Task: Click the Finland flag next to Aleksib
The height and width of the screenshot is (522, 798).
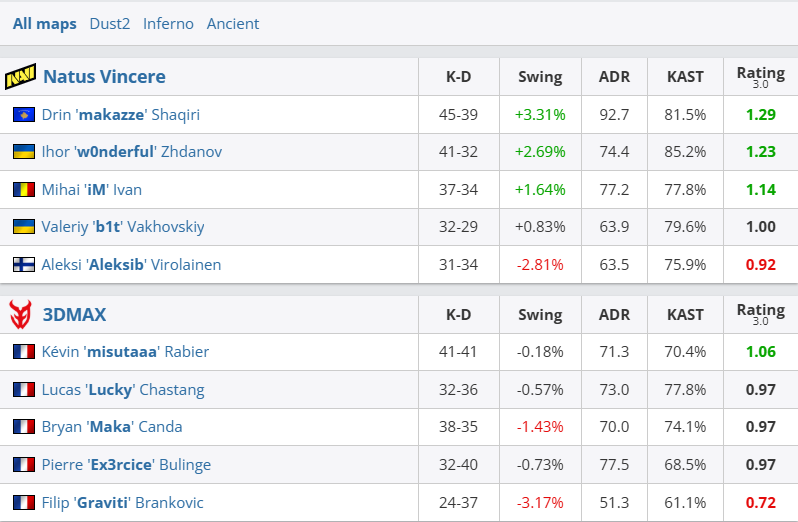Action: click(x=24, y=265)
